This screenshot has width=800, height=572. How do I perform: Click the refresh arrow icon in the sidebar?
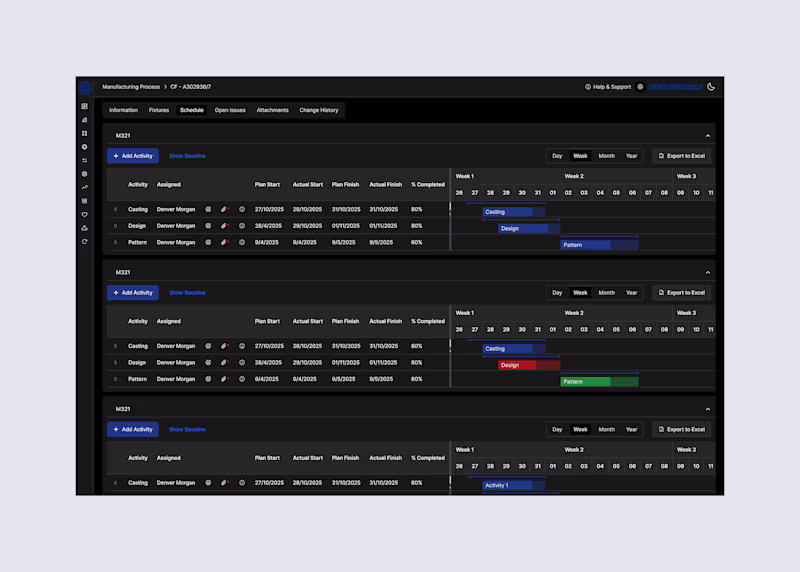coord(85,242)
